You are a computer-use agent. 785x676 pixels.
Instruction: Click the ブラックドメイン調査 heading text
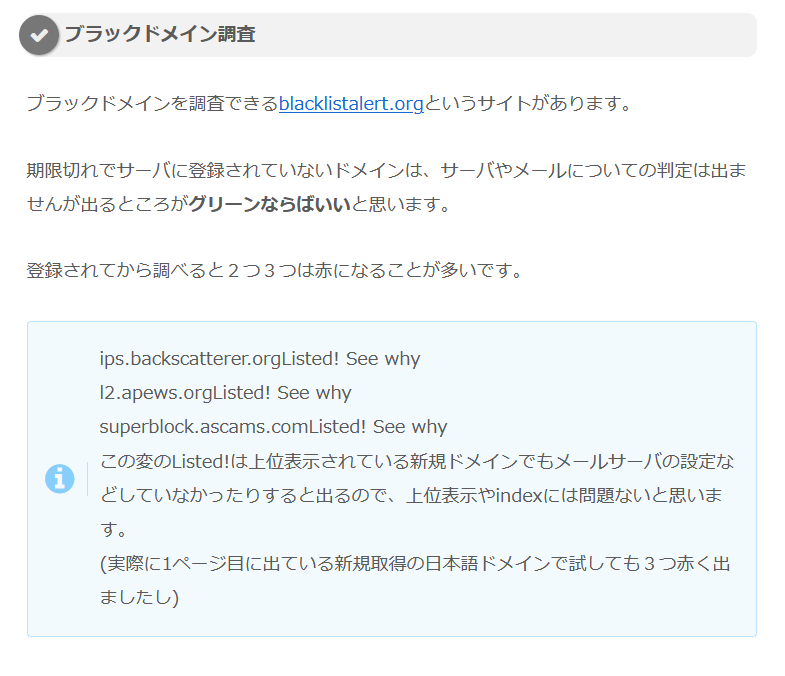(x=160, y=35)
